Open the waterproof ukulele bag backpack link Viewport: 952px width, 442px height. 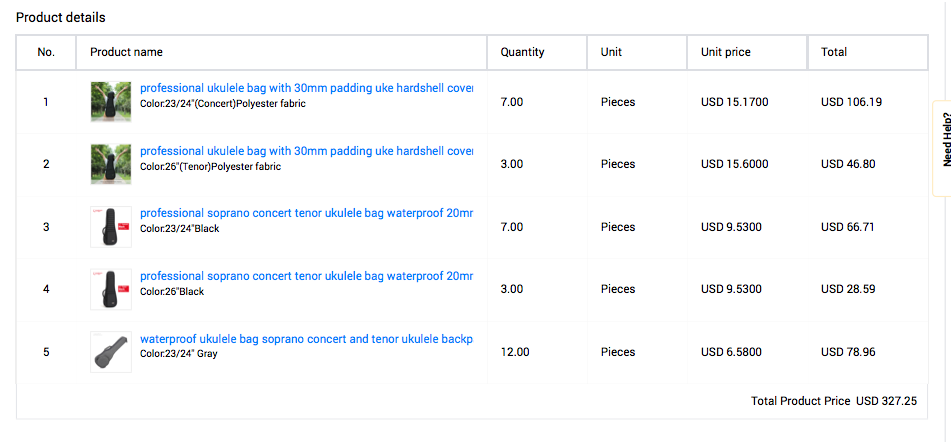307,339
